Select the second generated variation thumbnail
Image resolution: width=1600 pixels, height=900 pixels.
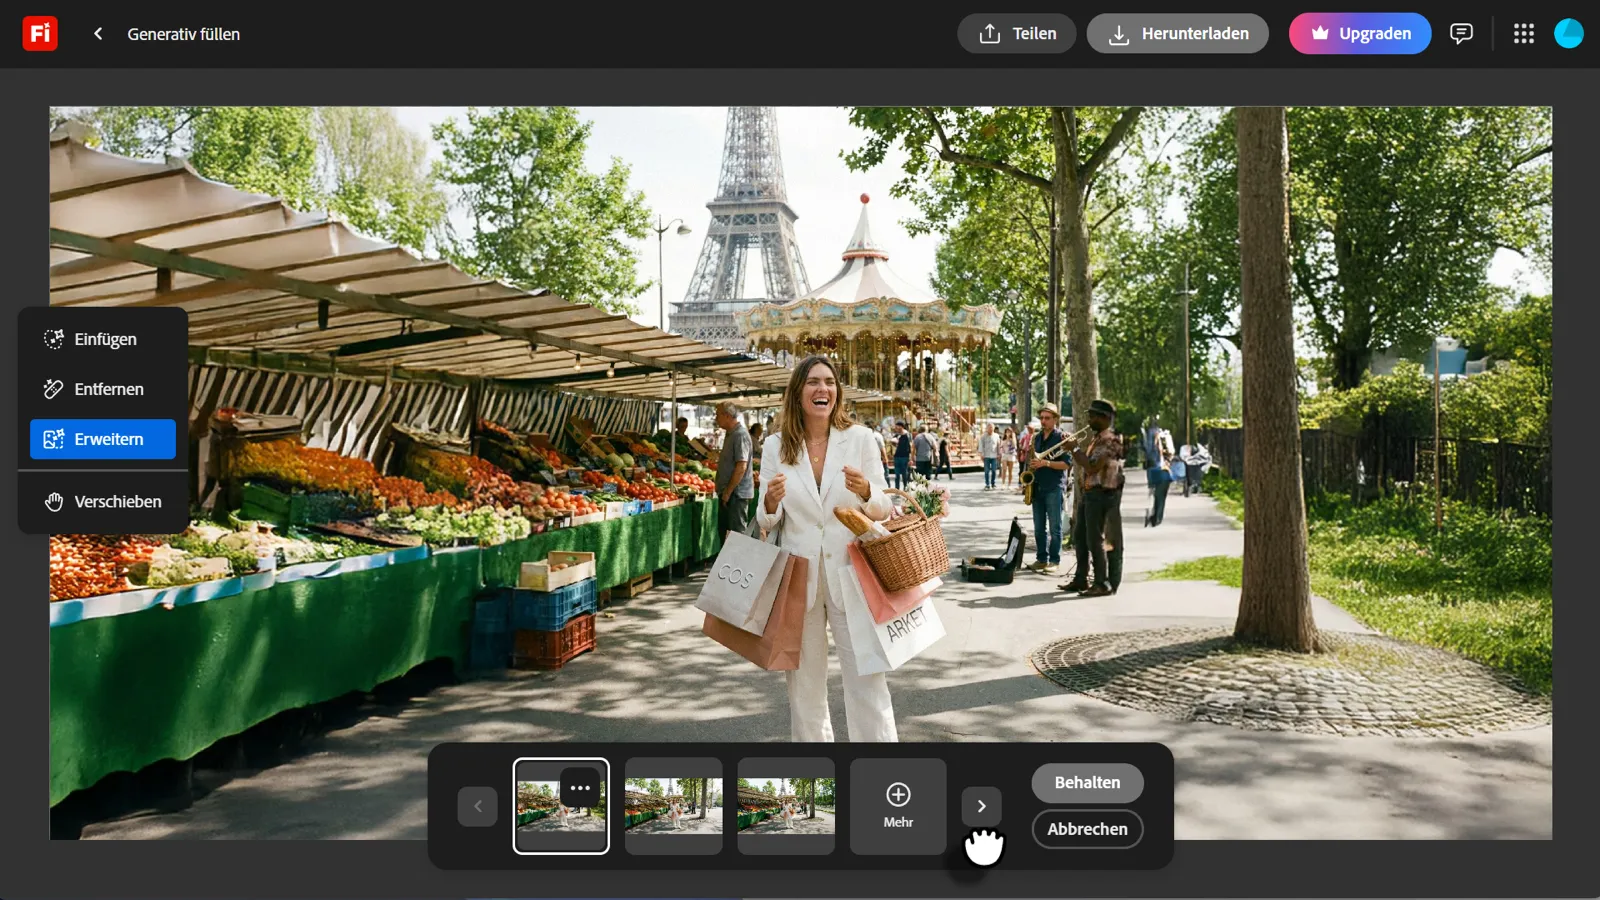pyautogui.click(x=673, y=806)
